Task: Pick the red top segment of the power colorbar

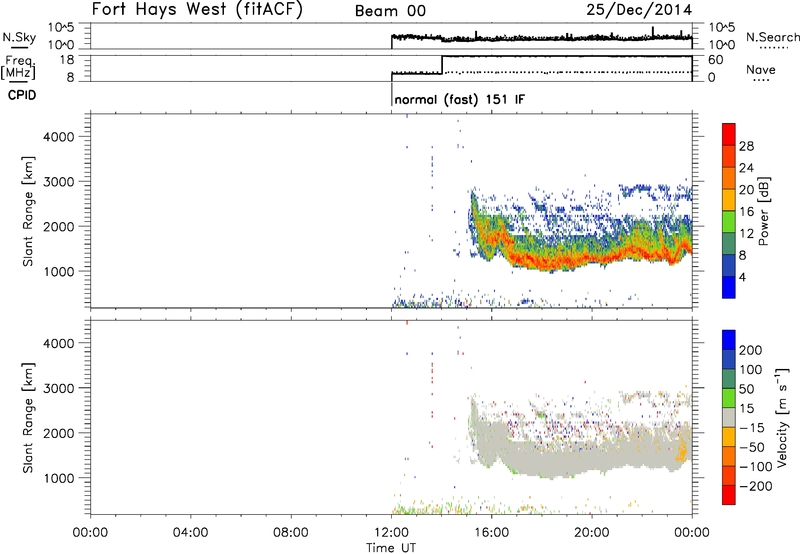Action: coord(729,134)
